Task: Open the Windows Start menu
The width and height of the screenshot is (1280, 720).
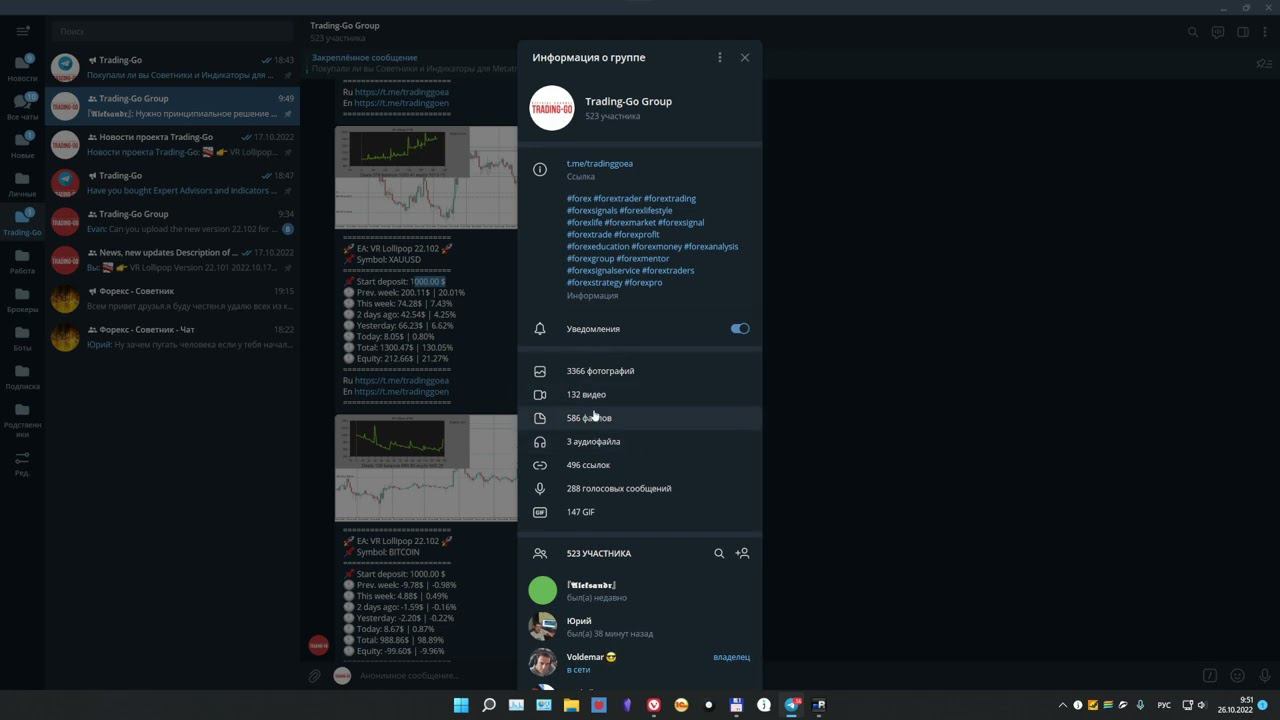Action: pos(461,705)
